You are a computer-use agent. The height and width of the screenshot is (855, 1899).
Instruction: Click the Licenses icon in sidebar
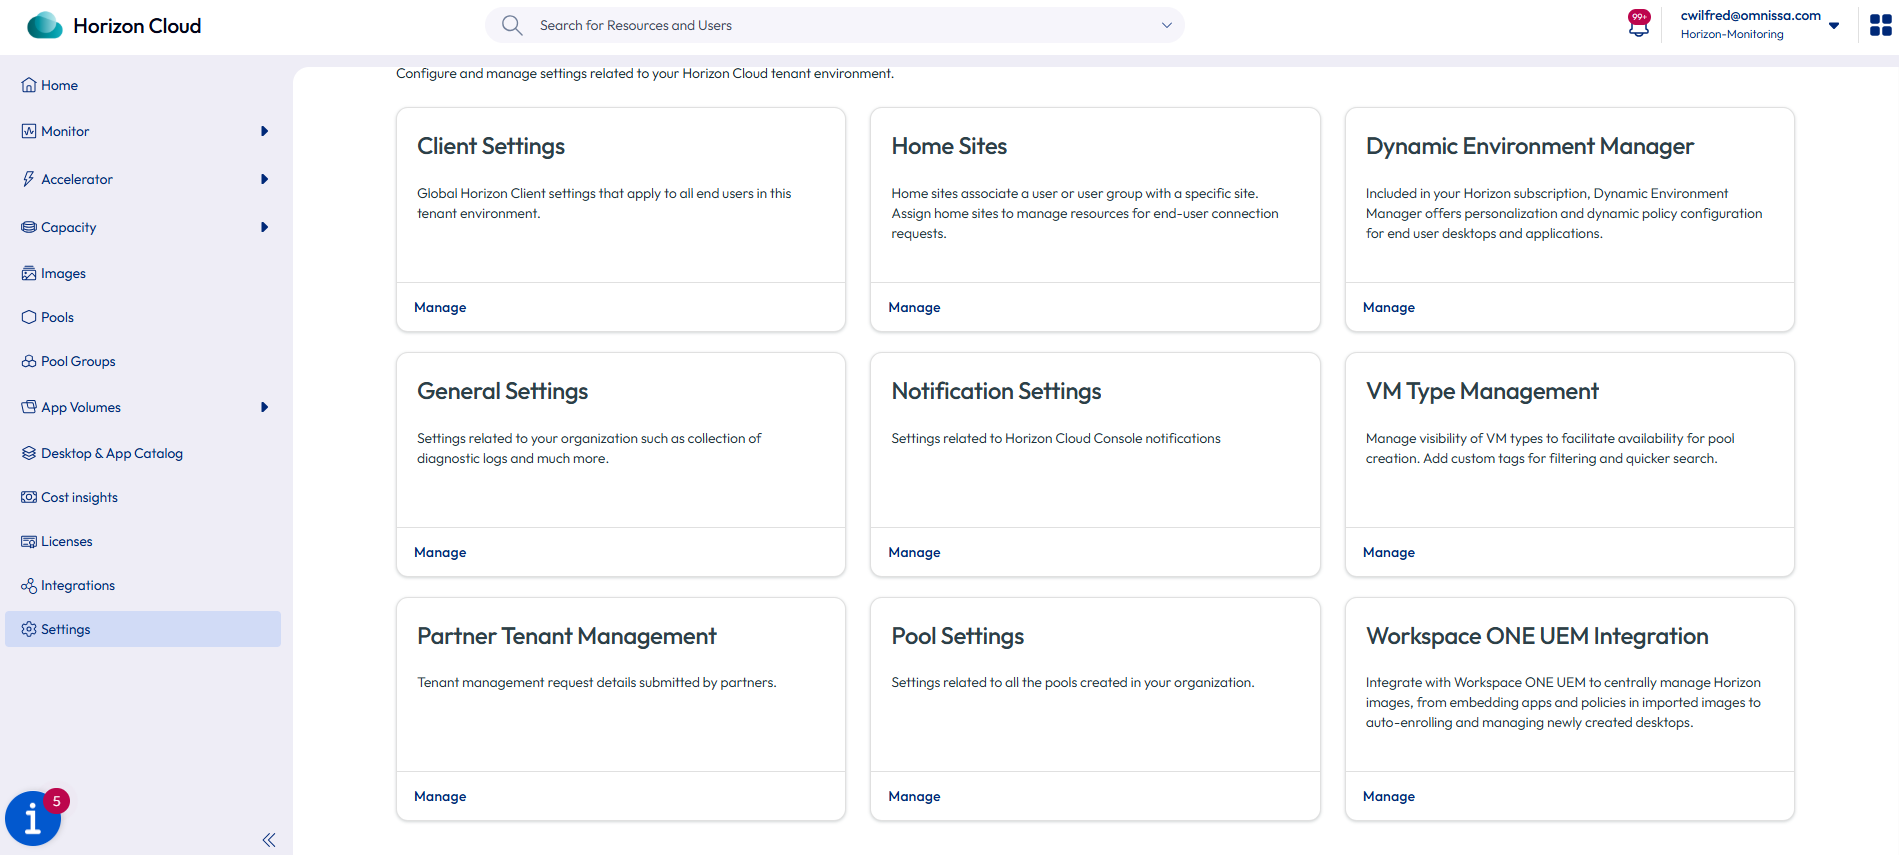(x=29, y=541)
